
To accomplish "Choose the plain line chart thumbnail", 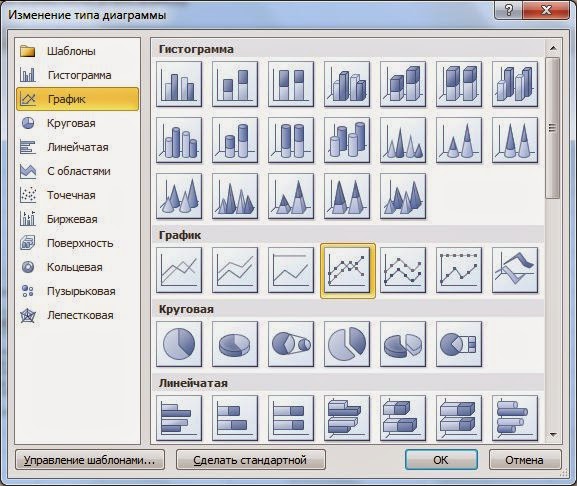I will point(179,270).
